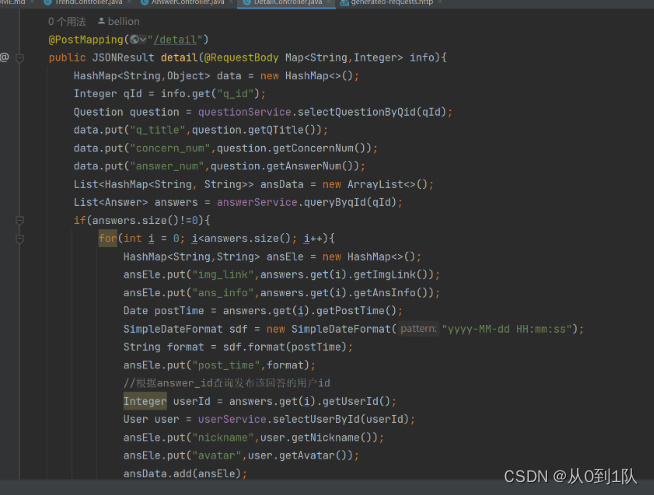Click the "answer_num" string literal
Image resolution: width=654 pixels, height=495 pixels.
coord(167,166)
